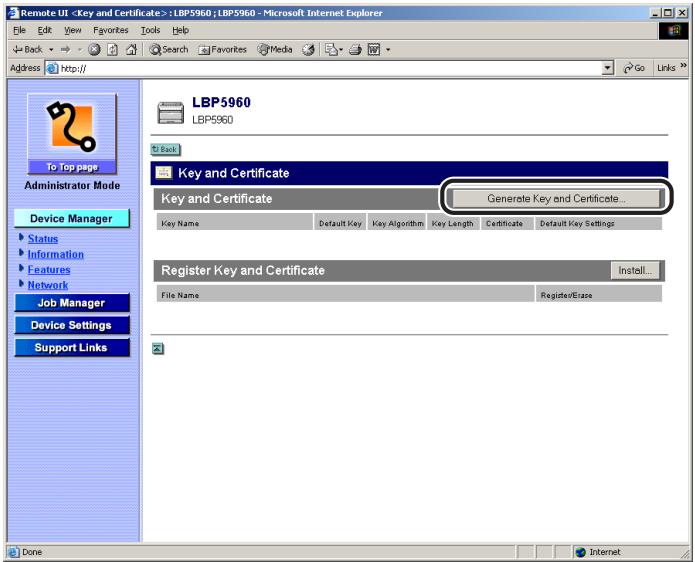
Task: Open Support Links section
Action: click(x=72, y=347)
